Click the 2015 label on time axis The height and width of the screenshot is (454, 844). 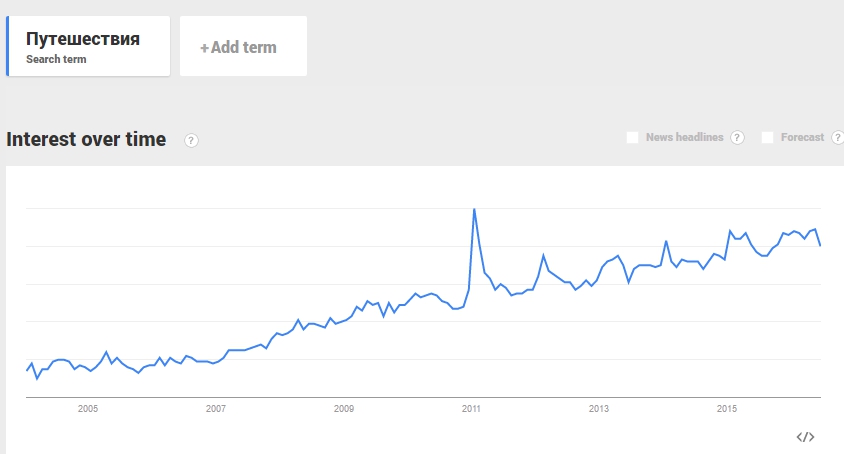(x=727, y=409)
